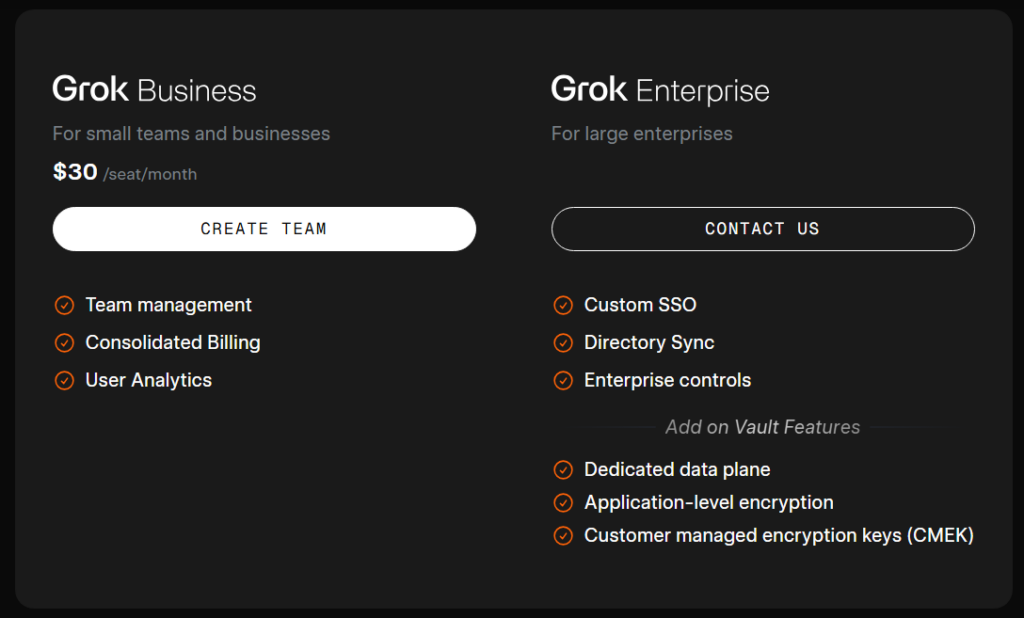Screen dimensions: 1024x618
Task: Click the For small teams and businesses subtitle
Action: coord(190,133)
